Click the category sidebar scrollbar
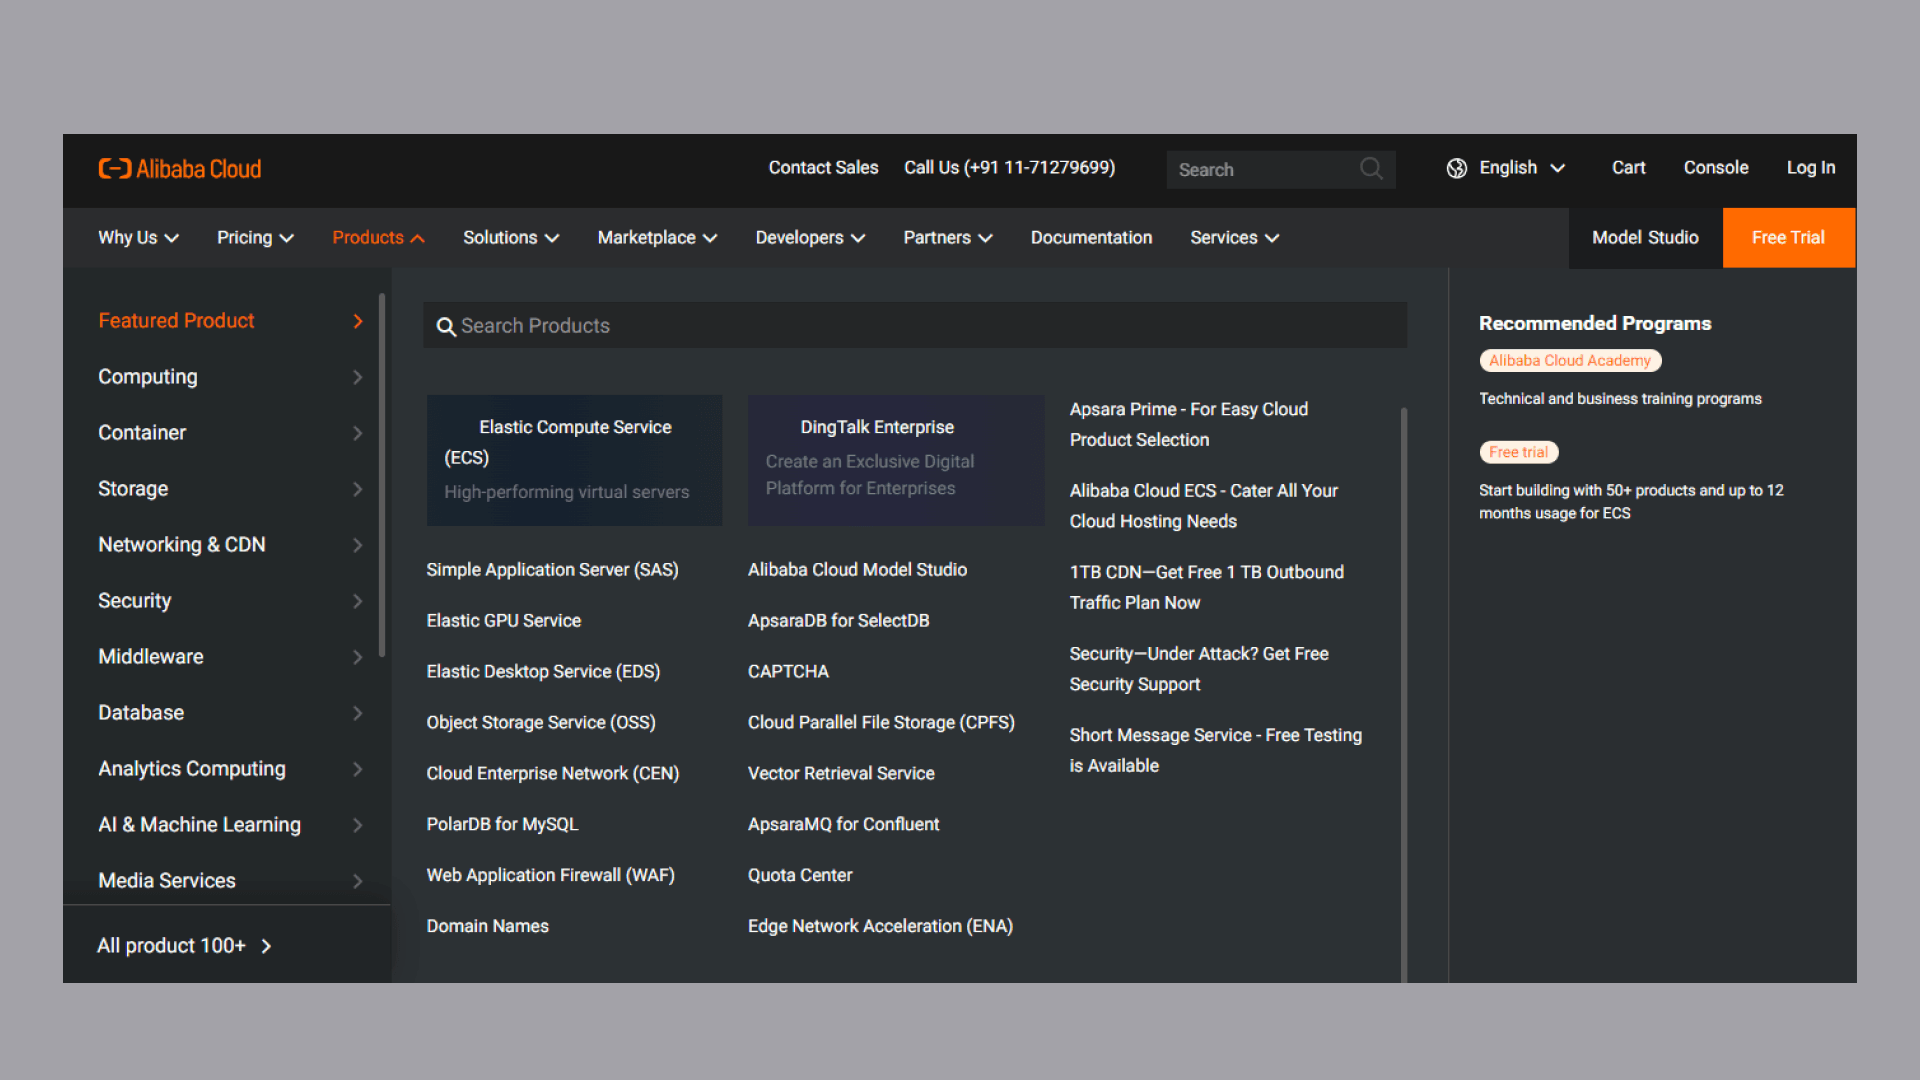 [x=382, y=475]
